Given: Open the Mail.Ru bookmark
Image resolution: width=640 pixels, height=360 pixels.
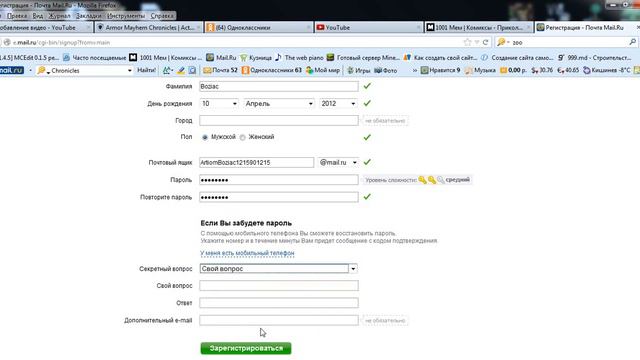Looking at the screenshot, I should click(x=221, y=58).
